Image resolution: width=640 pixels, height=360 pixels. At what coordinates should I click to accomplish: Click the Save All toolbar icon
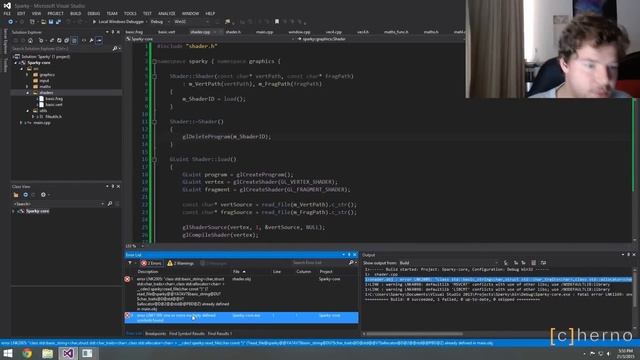coord(58,22)
